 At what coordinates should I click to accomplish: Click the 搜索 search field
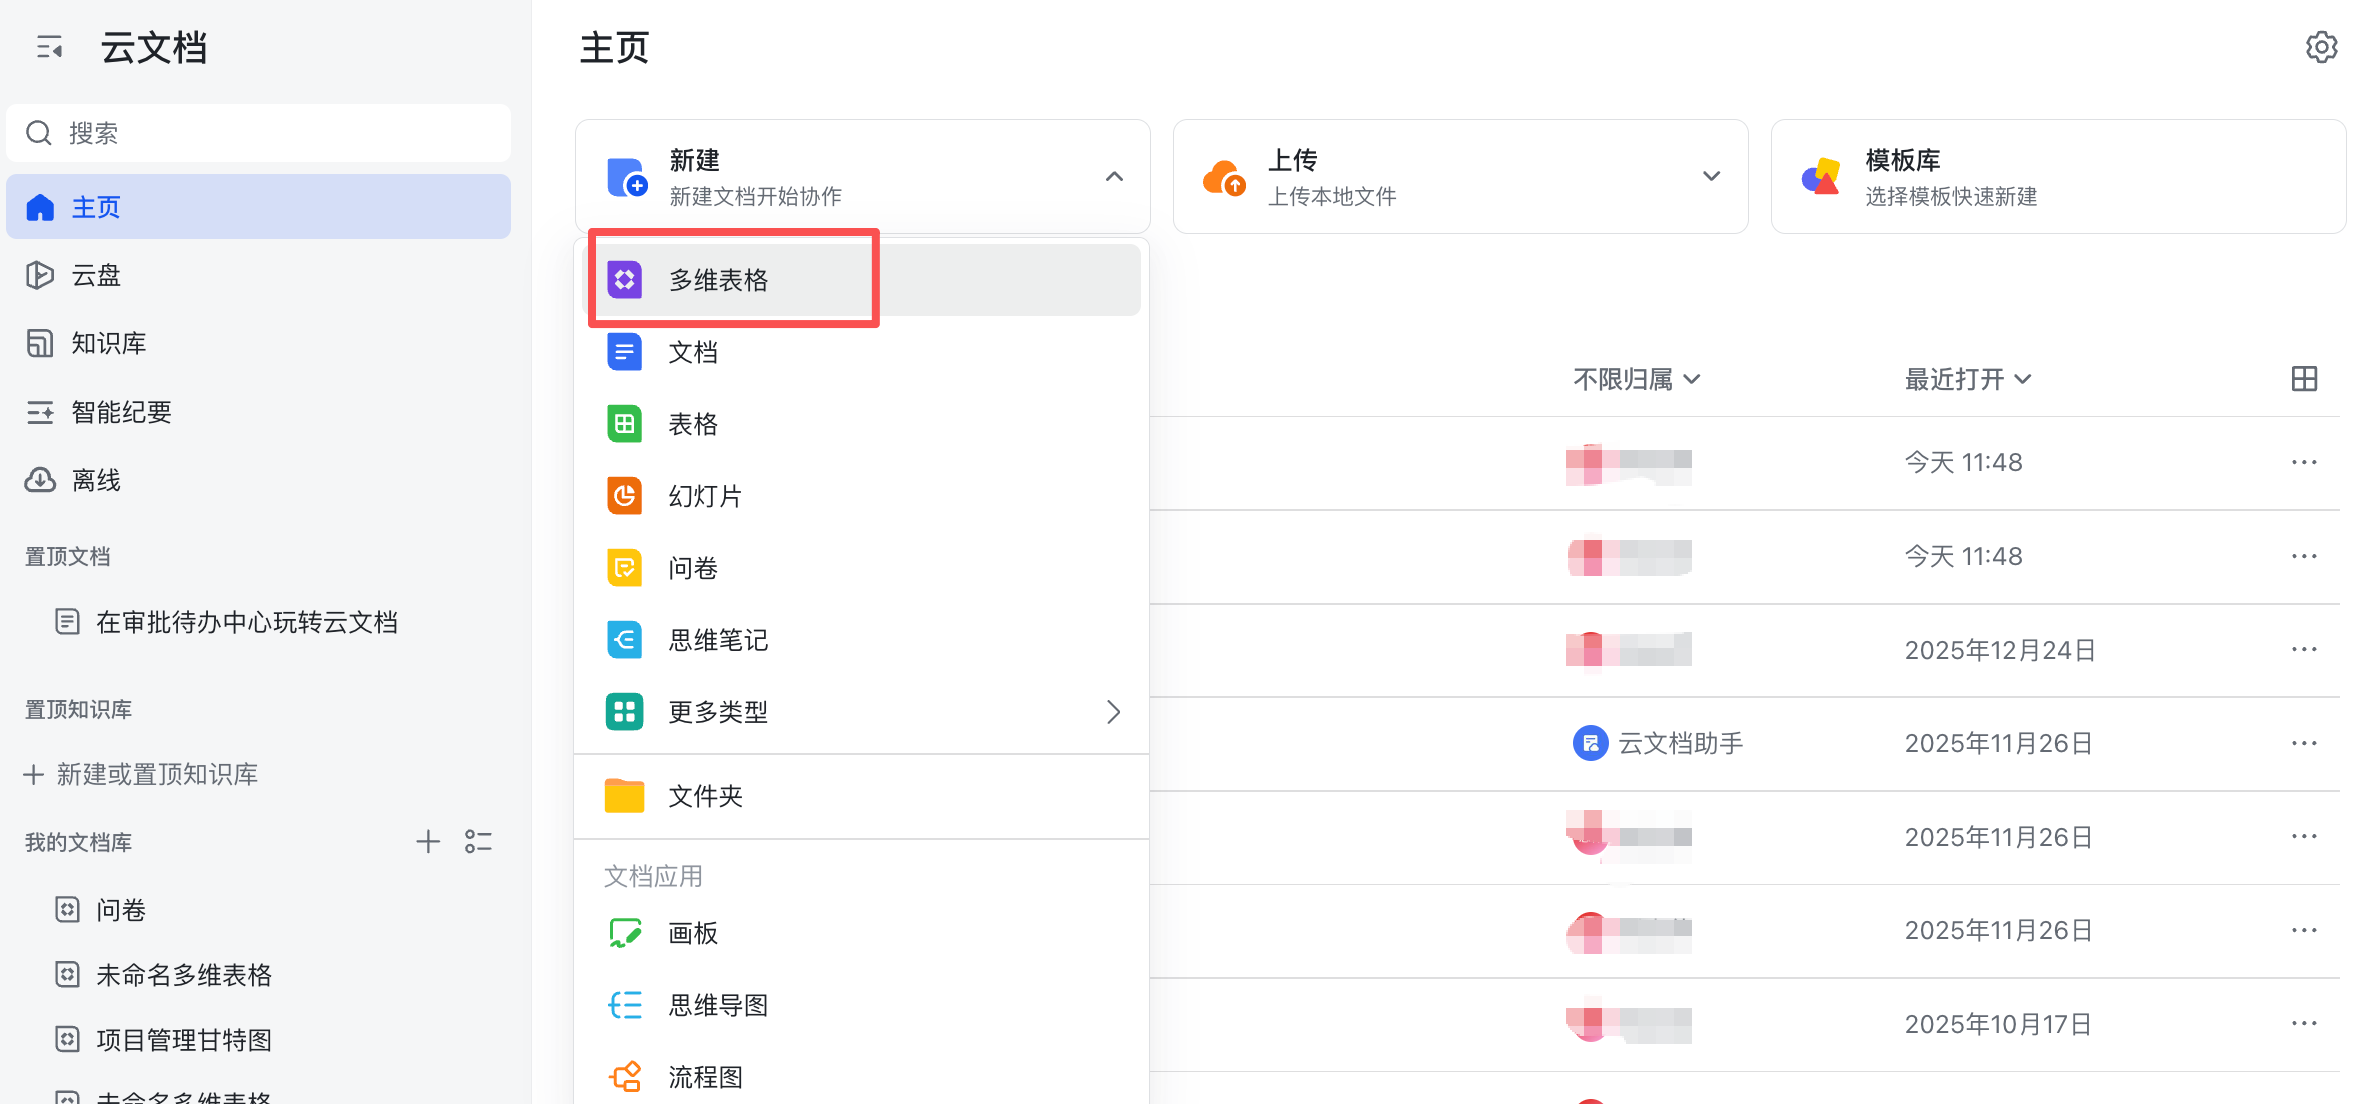(x=258, y=133)
